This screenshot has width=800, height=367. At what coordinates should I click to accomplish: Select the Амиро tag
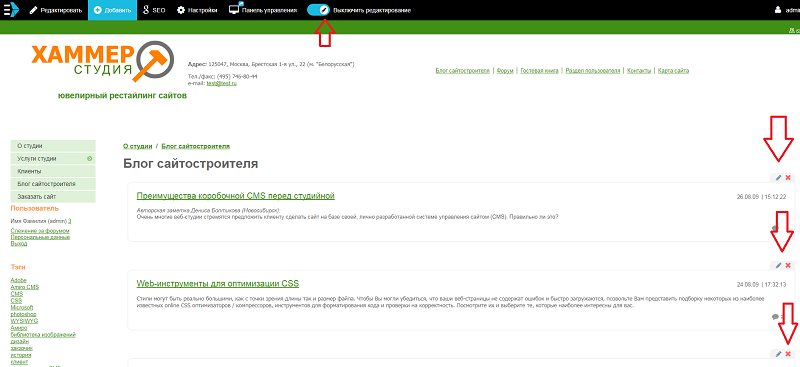[x=19, y=328]
